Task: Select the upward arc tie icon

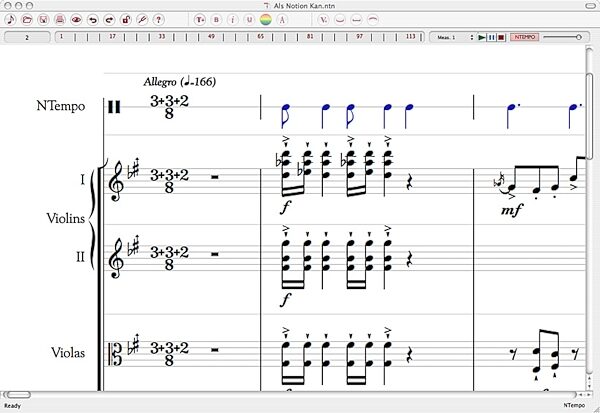Action: pos(373,20)
